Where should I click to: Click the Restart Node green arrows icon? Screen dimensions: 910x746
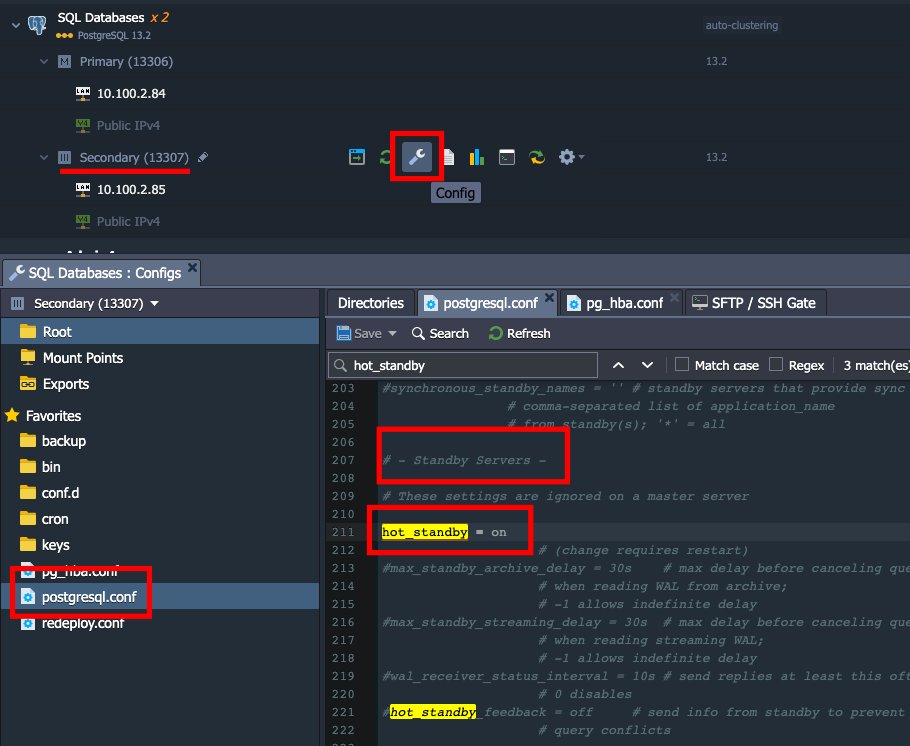(x=385, y=157)
